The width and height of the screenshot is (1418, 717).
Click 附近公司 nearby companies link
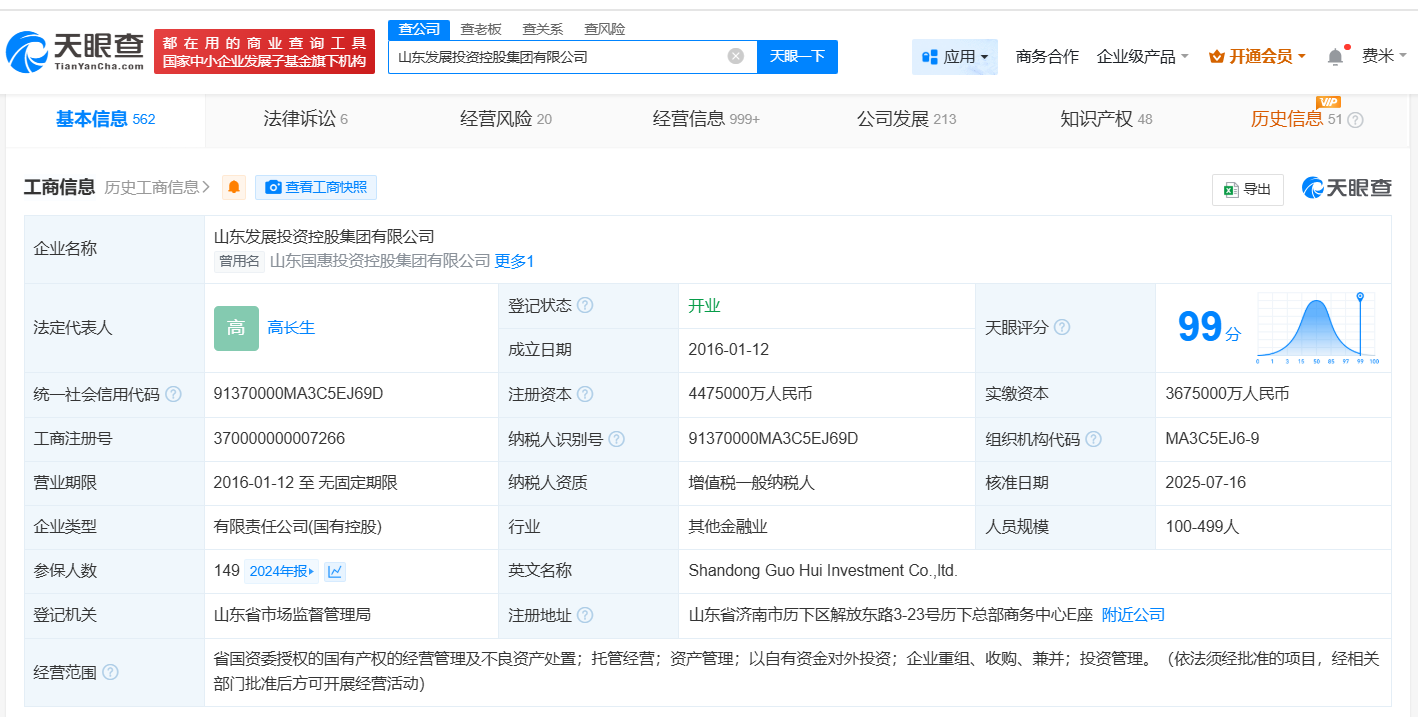point(1133,615)
